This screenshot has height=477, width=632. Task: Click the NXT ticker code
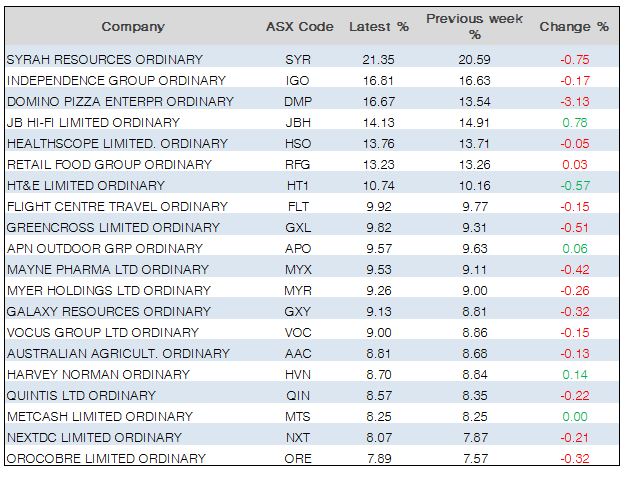[298, 437]
